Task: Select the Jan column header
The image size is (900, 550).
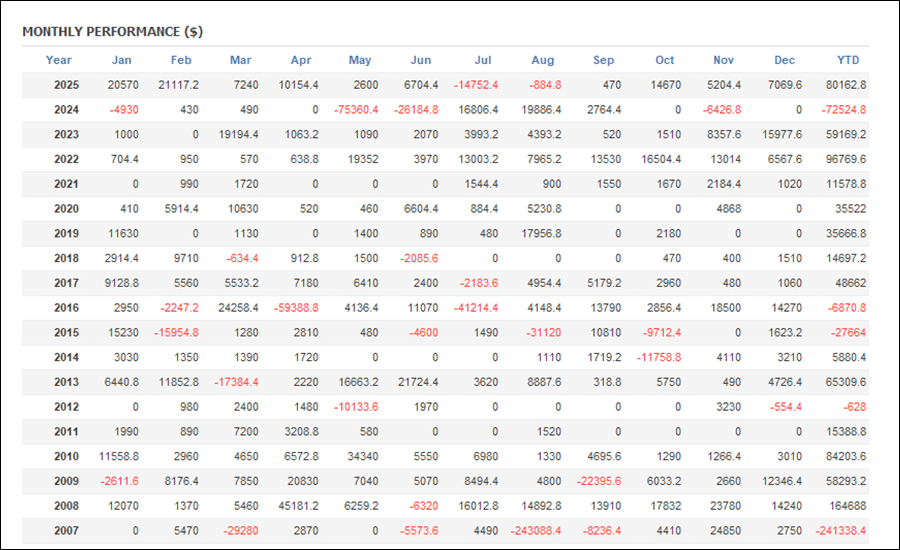Action: click(121, 60)
